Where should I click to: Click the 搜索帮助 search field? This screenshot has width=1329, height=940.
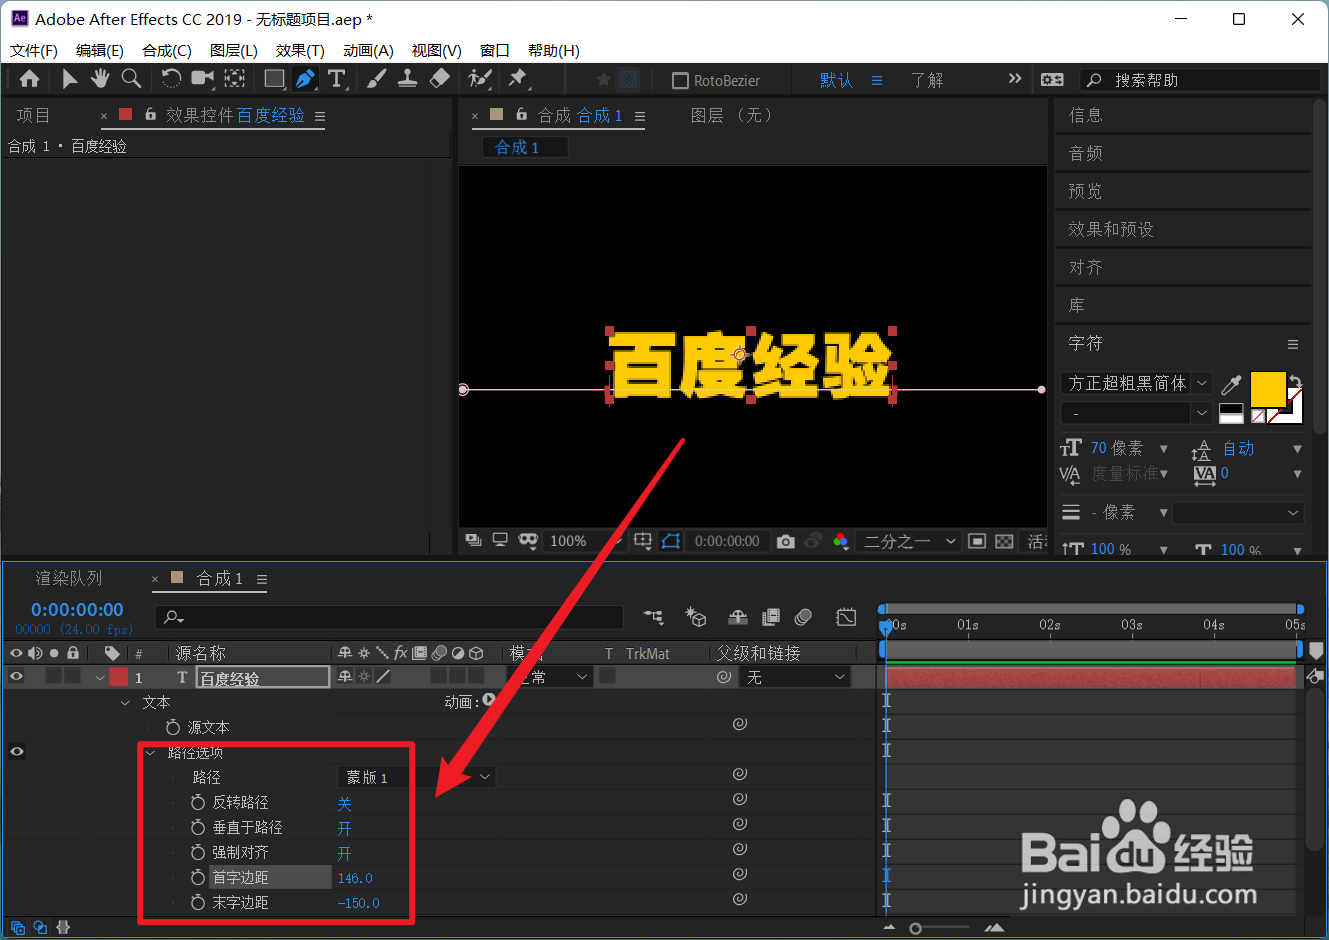pos(1200,80)
